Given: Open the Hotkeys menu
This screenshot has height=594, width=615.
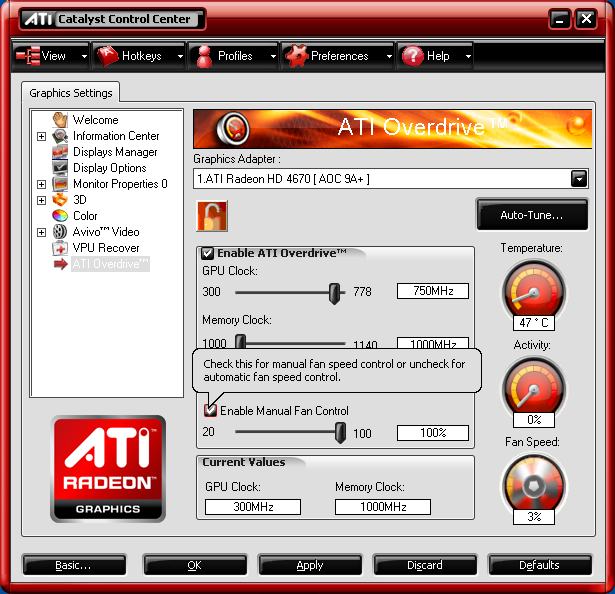Looking at the screenshot, I should click(x=139, y=56).
